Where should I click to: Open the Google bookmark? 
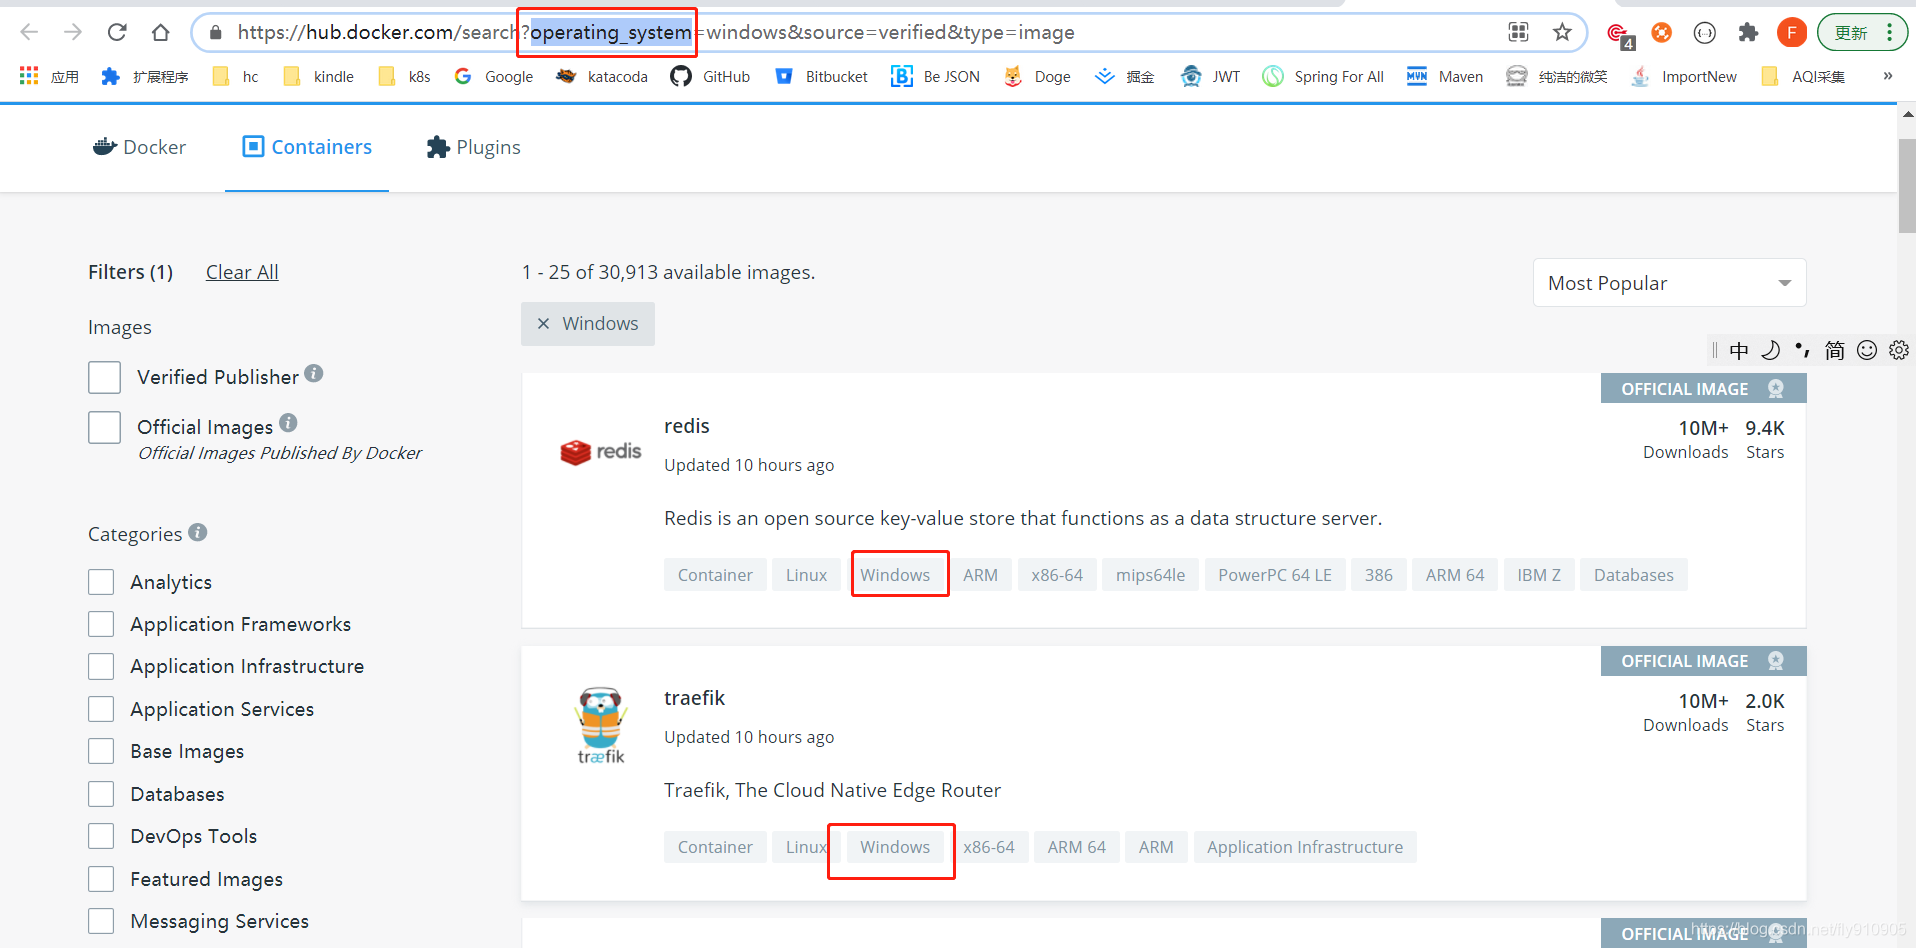pyautogui.click(x=493, y=76)
